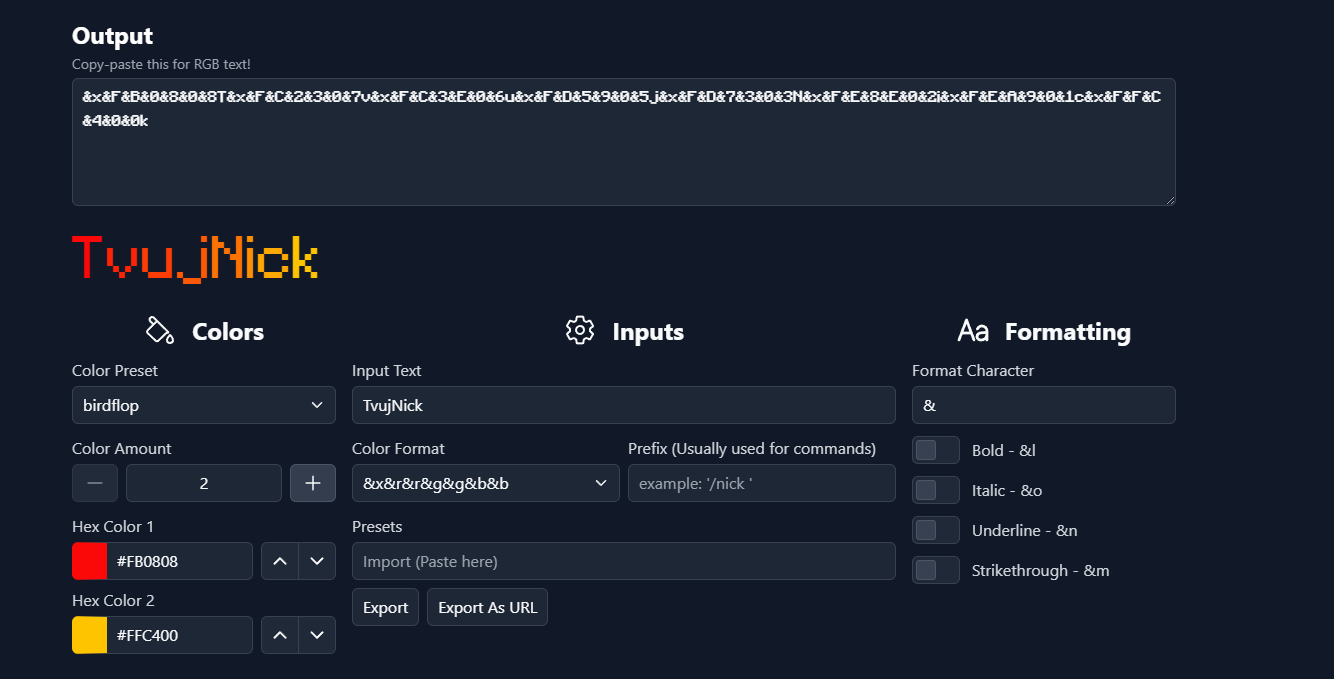Move Hex Color 1 up arrow
1334x679 pixels.
click(280, 561)
